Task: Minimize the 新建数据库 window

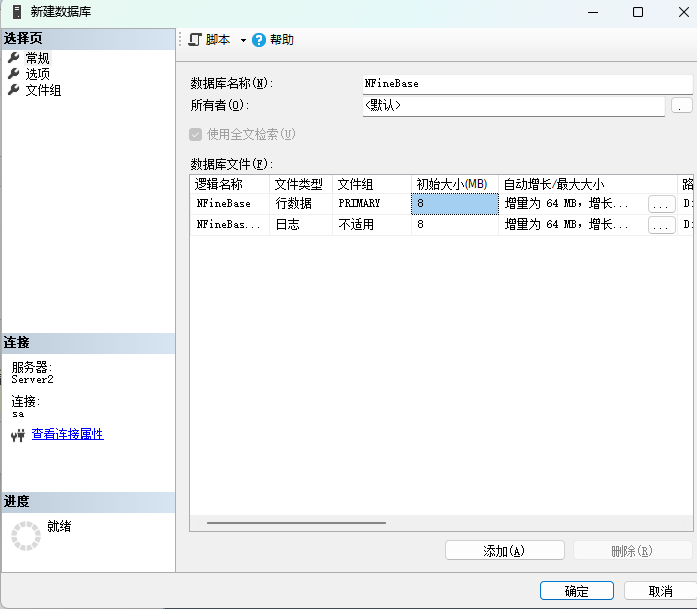Action: (593, 12)
